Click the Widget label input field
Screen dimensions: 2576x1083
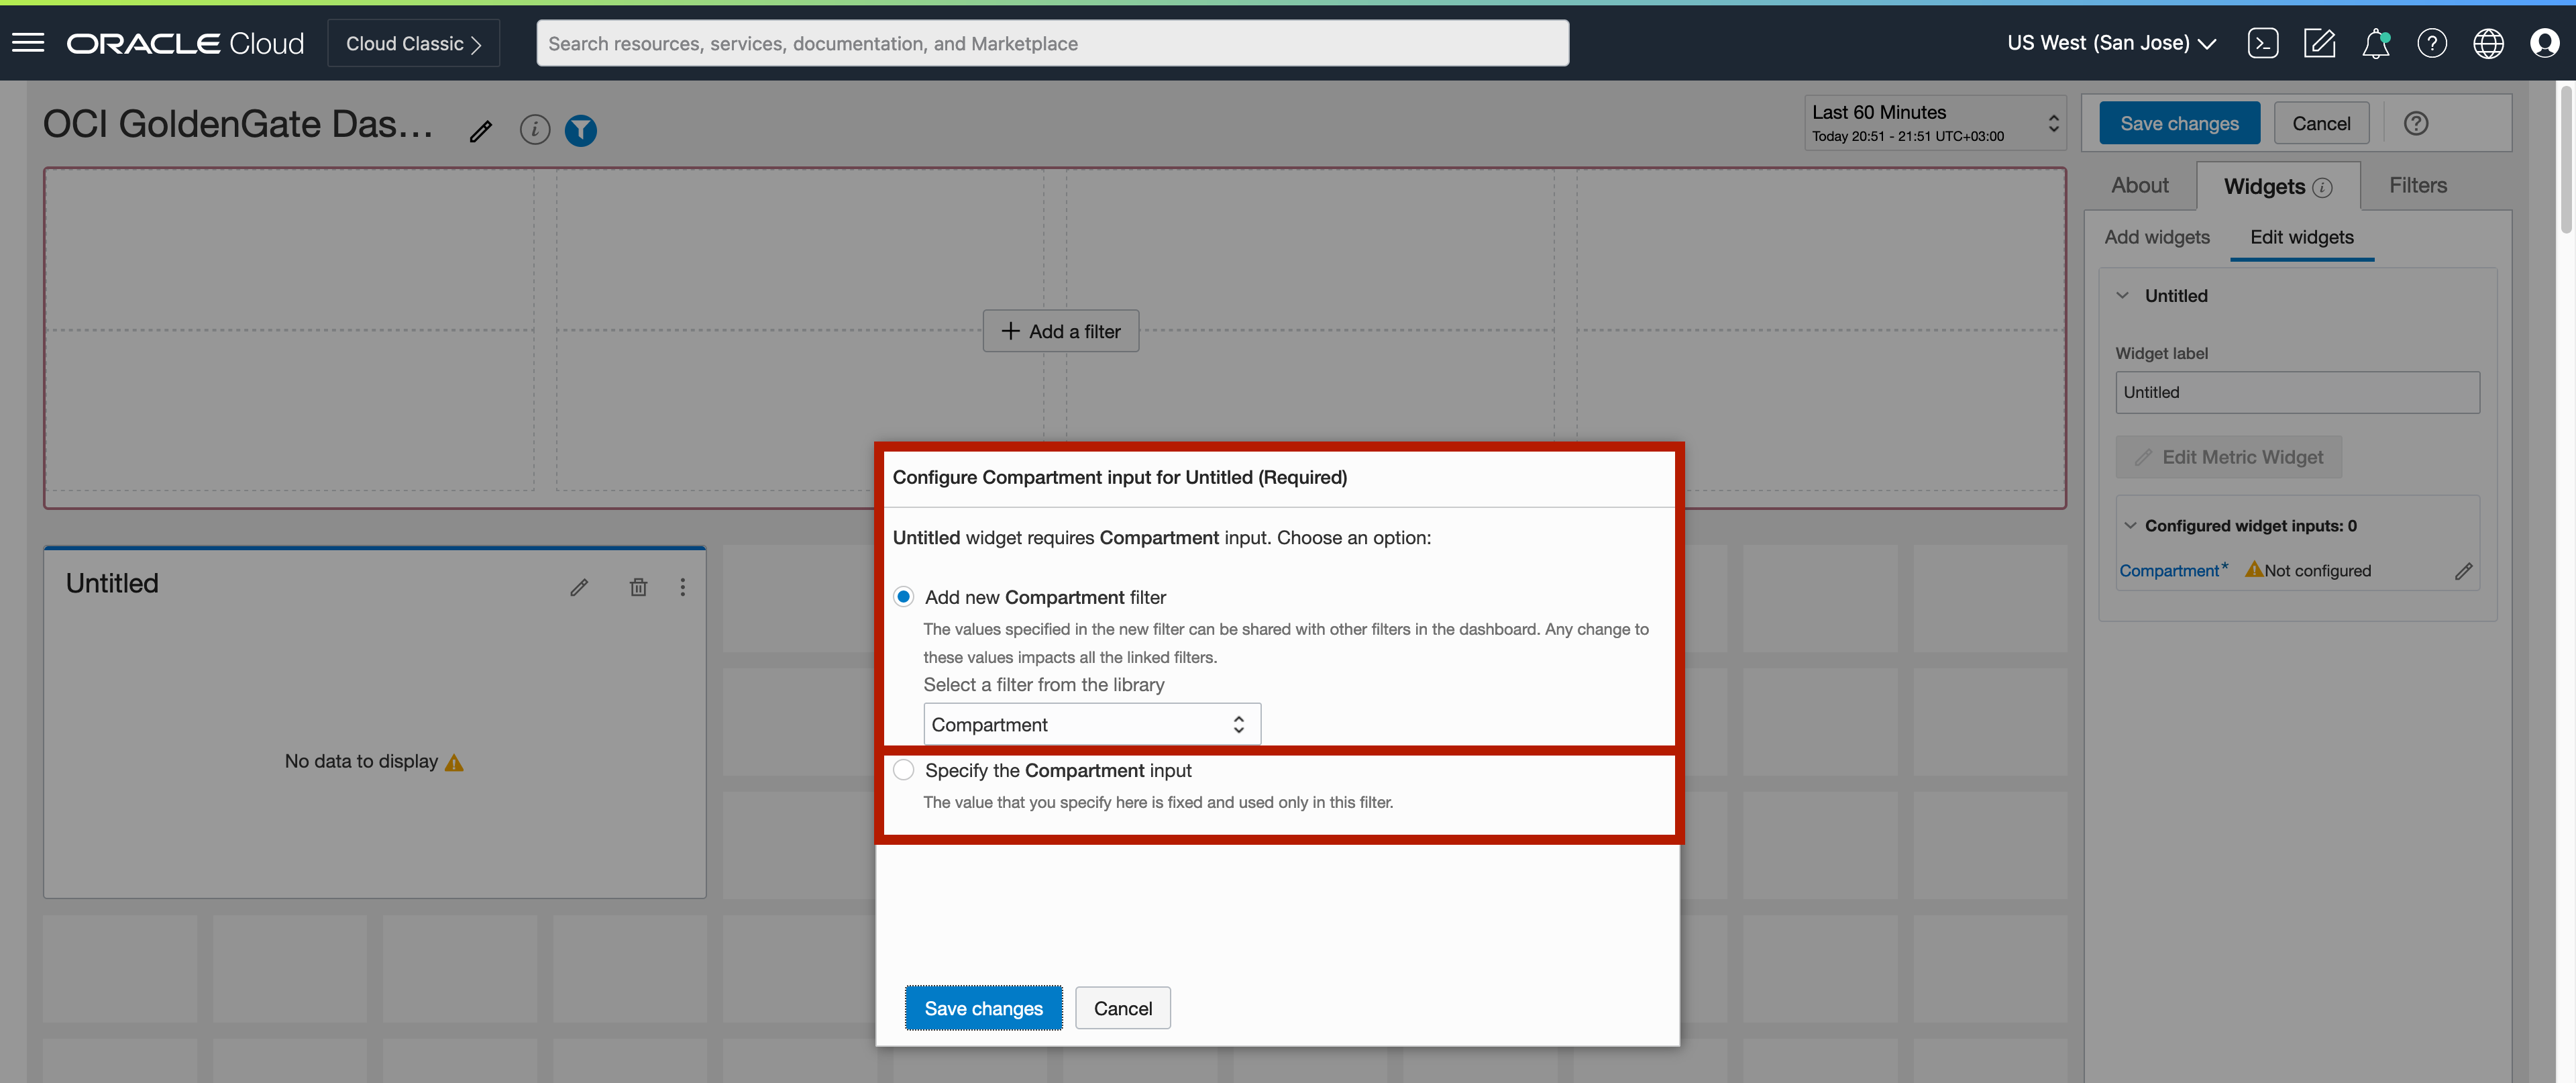2297,392
